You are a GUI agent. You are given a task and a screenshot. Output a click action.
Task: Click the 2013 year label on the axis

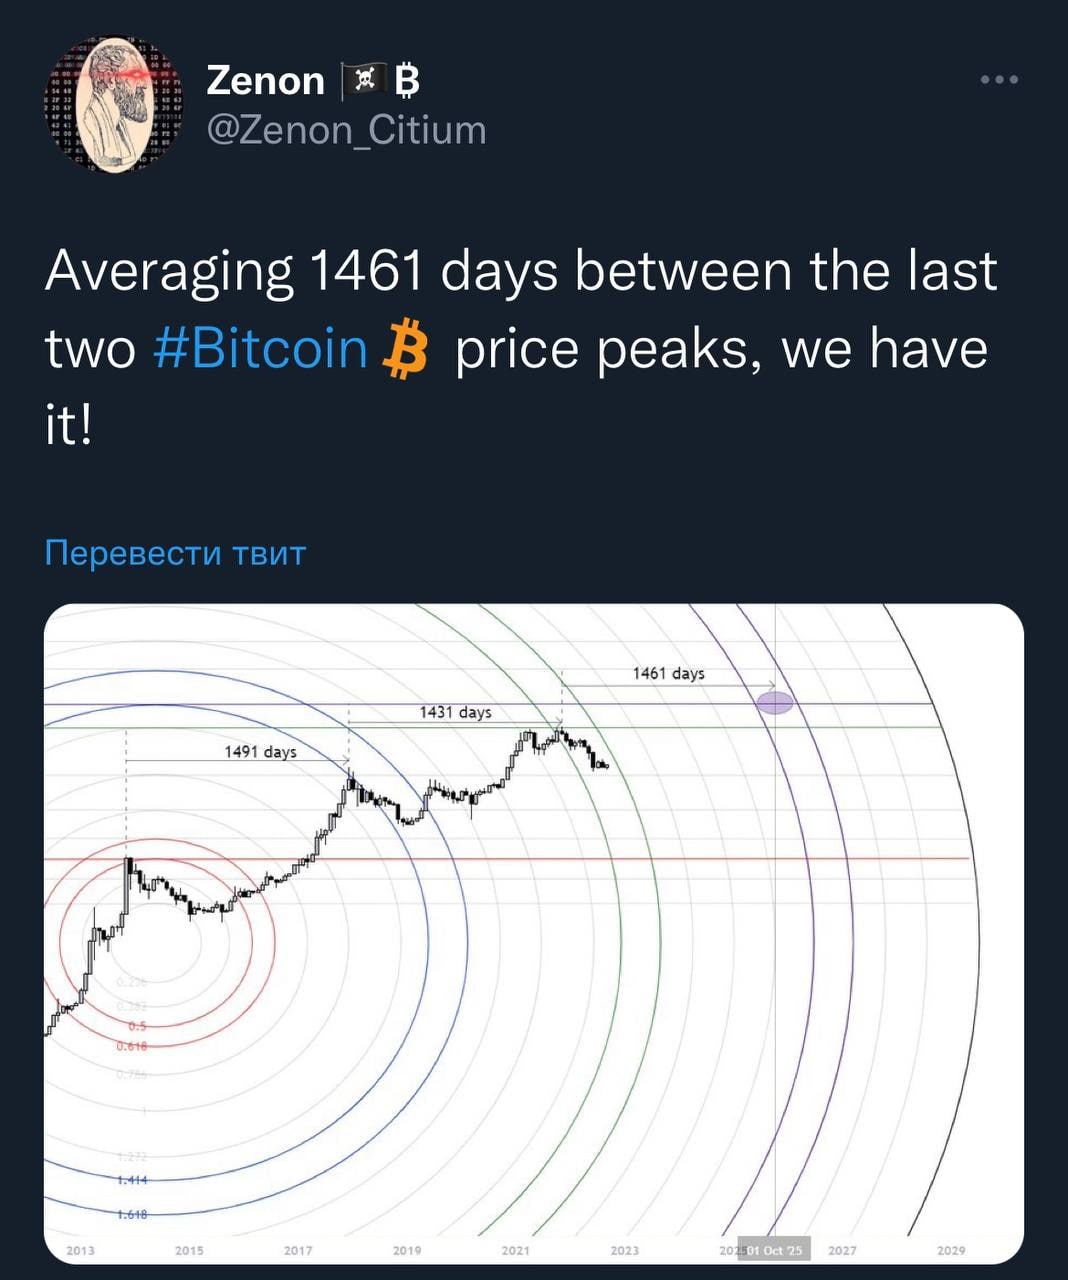[x=80, y=1250]
